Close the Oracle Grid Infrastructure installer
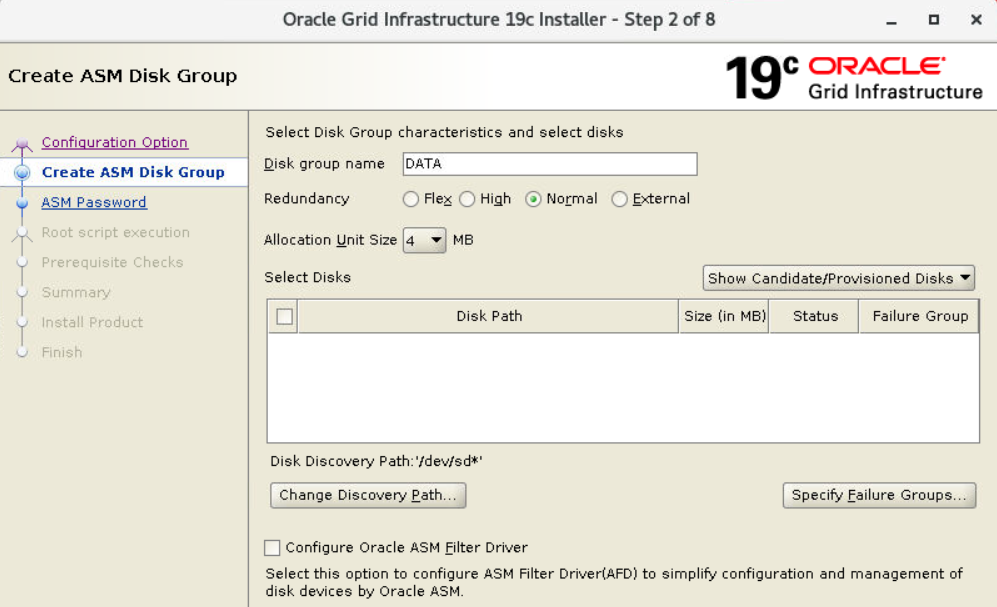The height and width of the screenshot is (607, 997). pos(976,20)
